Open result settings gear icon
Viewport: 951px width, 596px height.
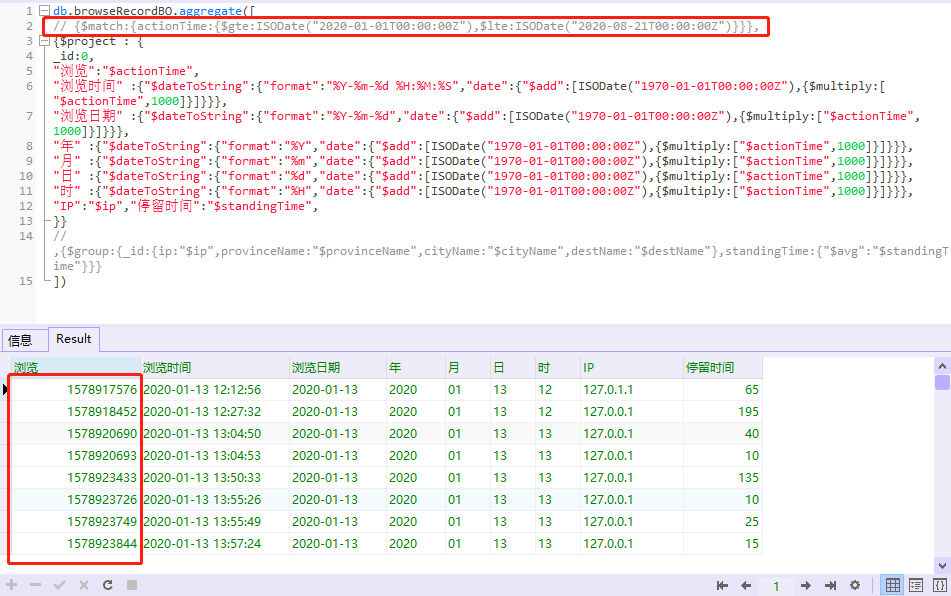pos(855,585)
